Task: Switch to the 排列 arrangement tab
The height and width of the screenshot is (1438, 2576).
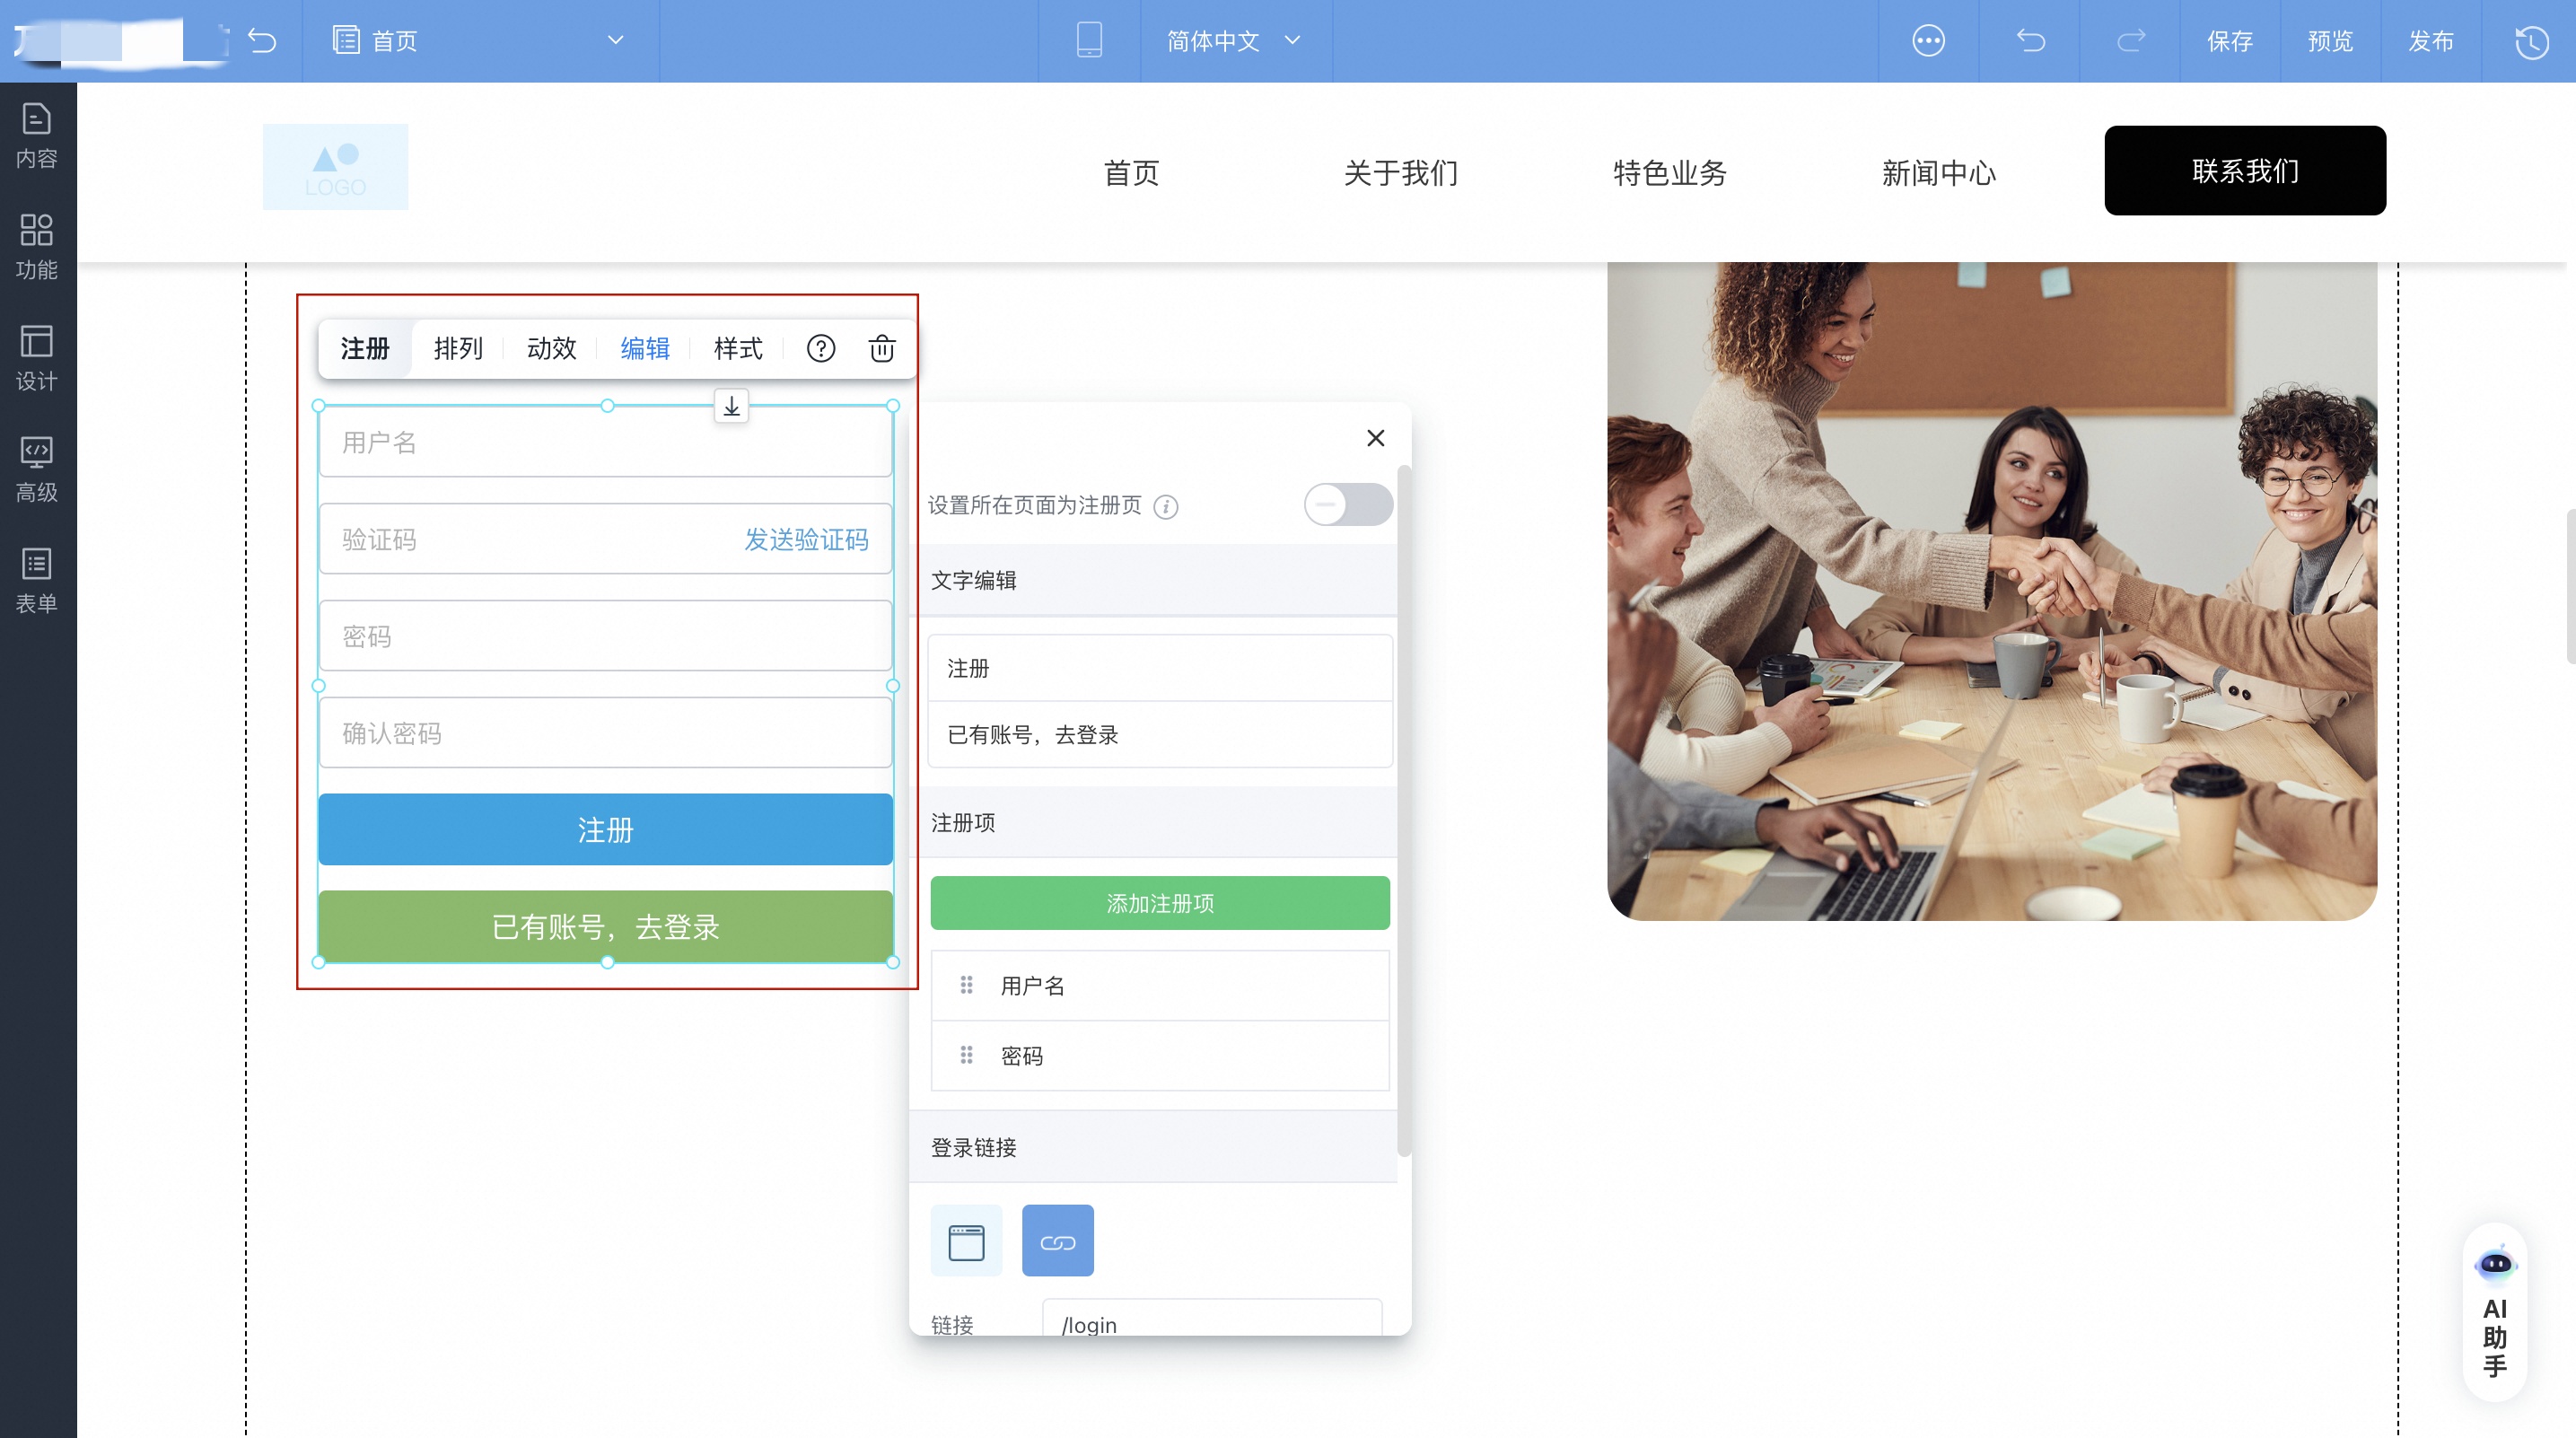Action: tap(458, 349)
